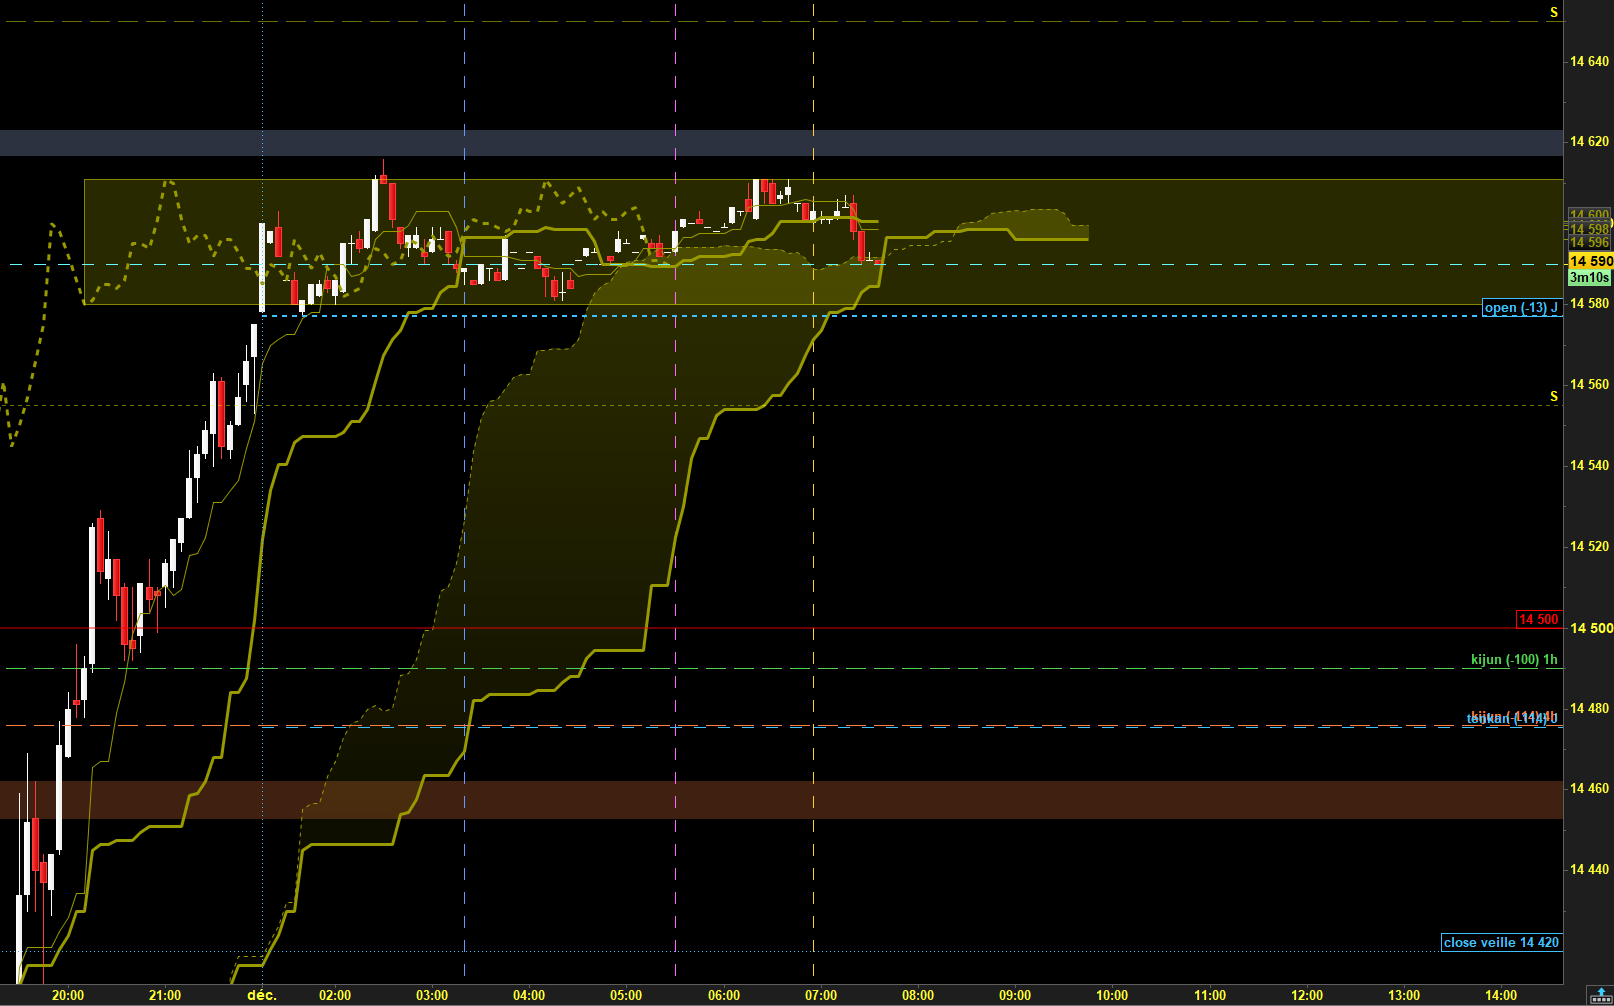Click the 05:00 time axis label
Image resolution: width=1614 pixels, height=1006 pixels.
[626, 995]
